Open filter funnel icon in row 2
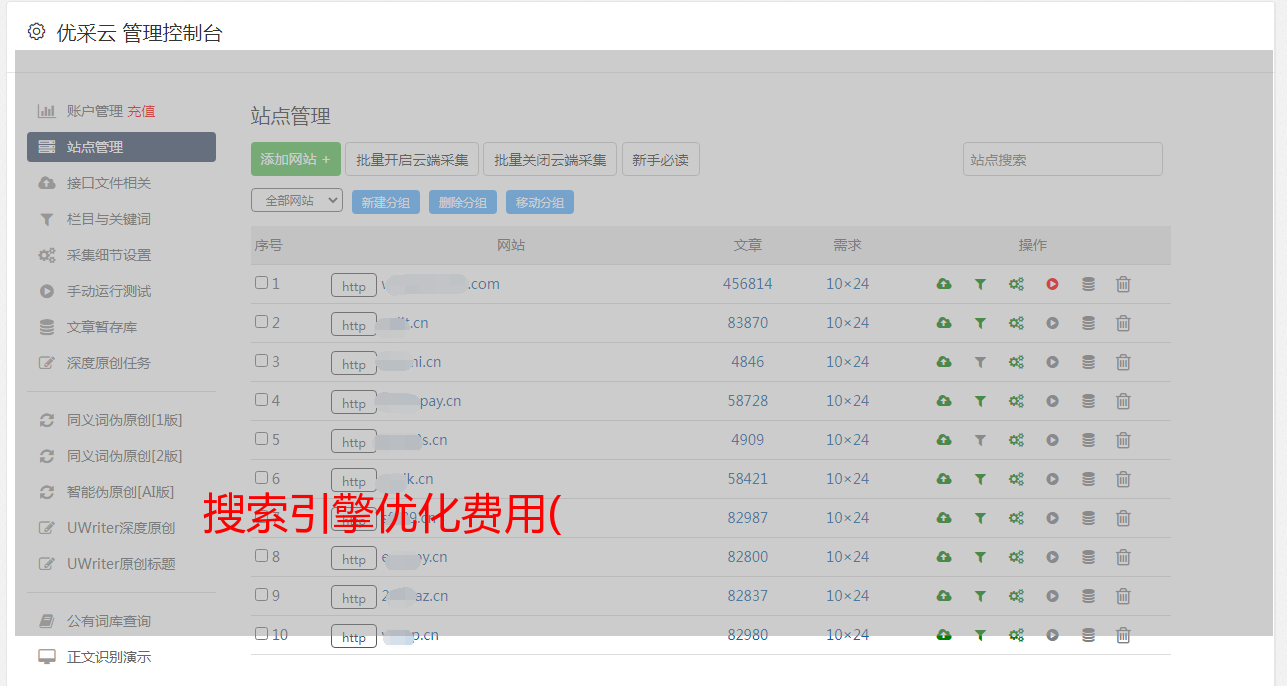 coord(980,323)
